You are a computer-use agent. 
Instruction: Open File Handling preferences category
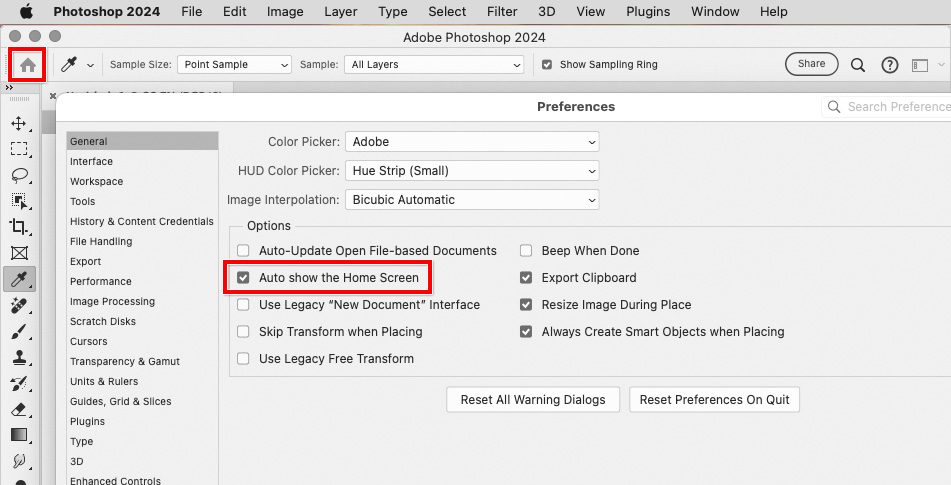click(x=101, y=241)
